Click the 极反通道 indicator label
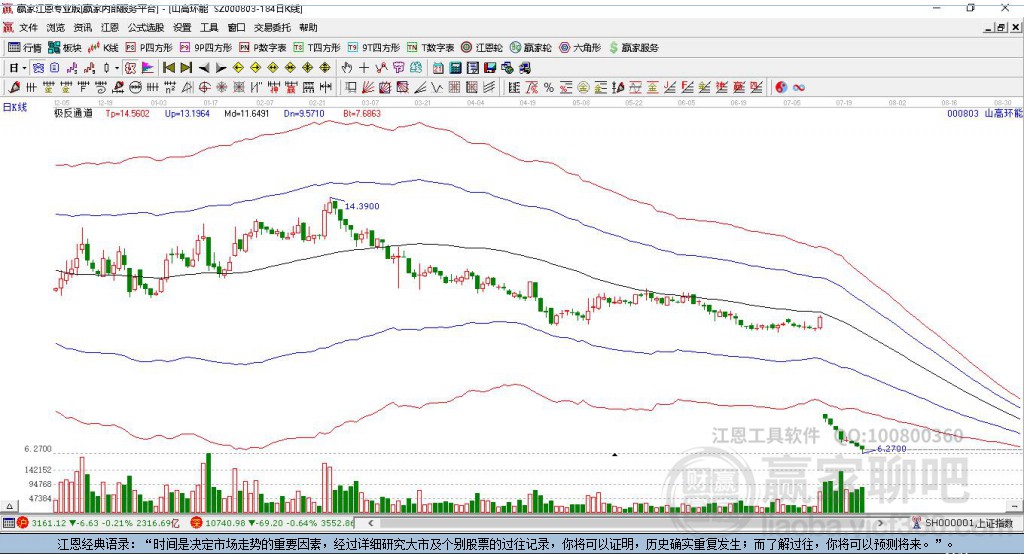The width and height of the screenshot is (1024, 554). pos(73,114)
